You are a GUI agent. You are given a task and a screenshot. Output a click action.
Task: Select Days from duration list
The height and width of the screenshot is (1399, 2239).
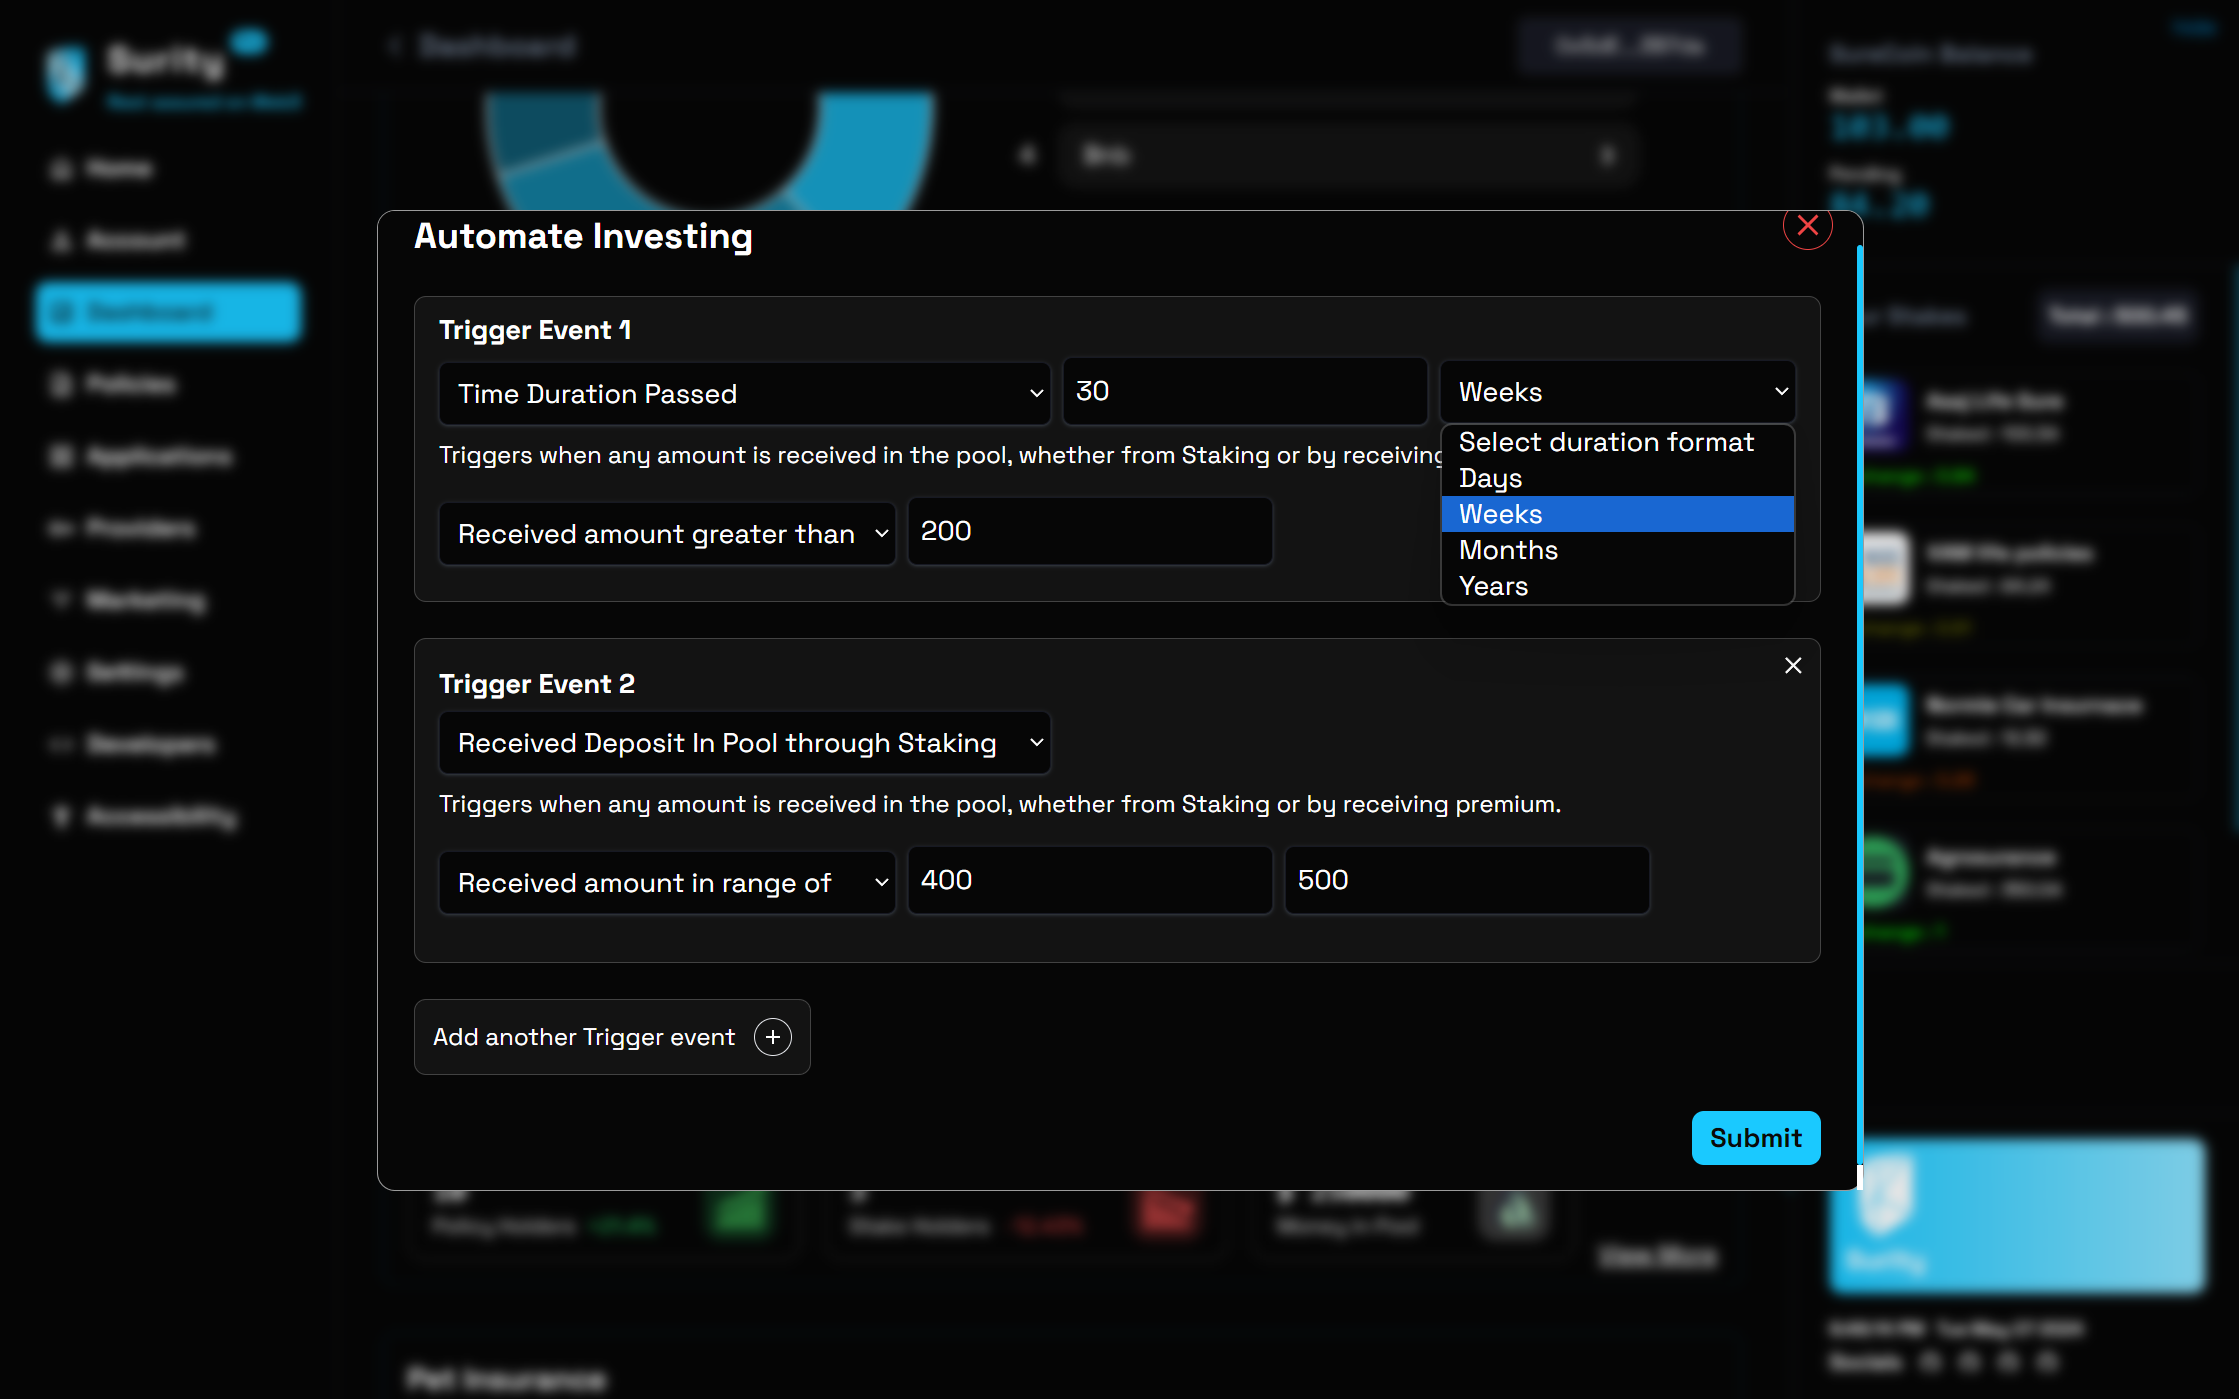1490,478
